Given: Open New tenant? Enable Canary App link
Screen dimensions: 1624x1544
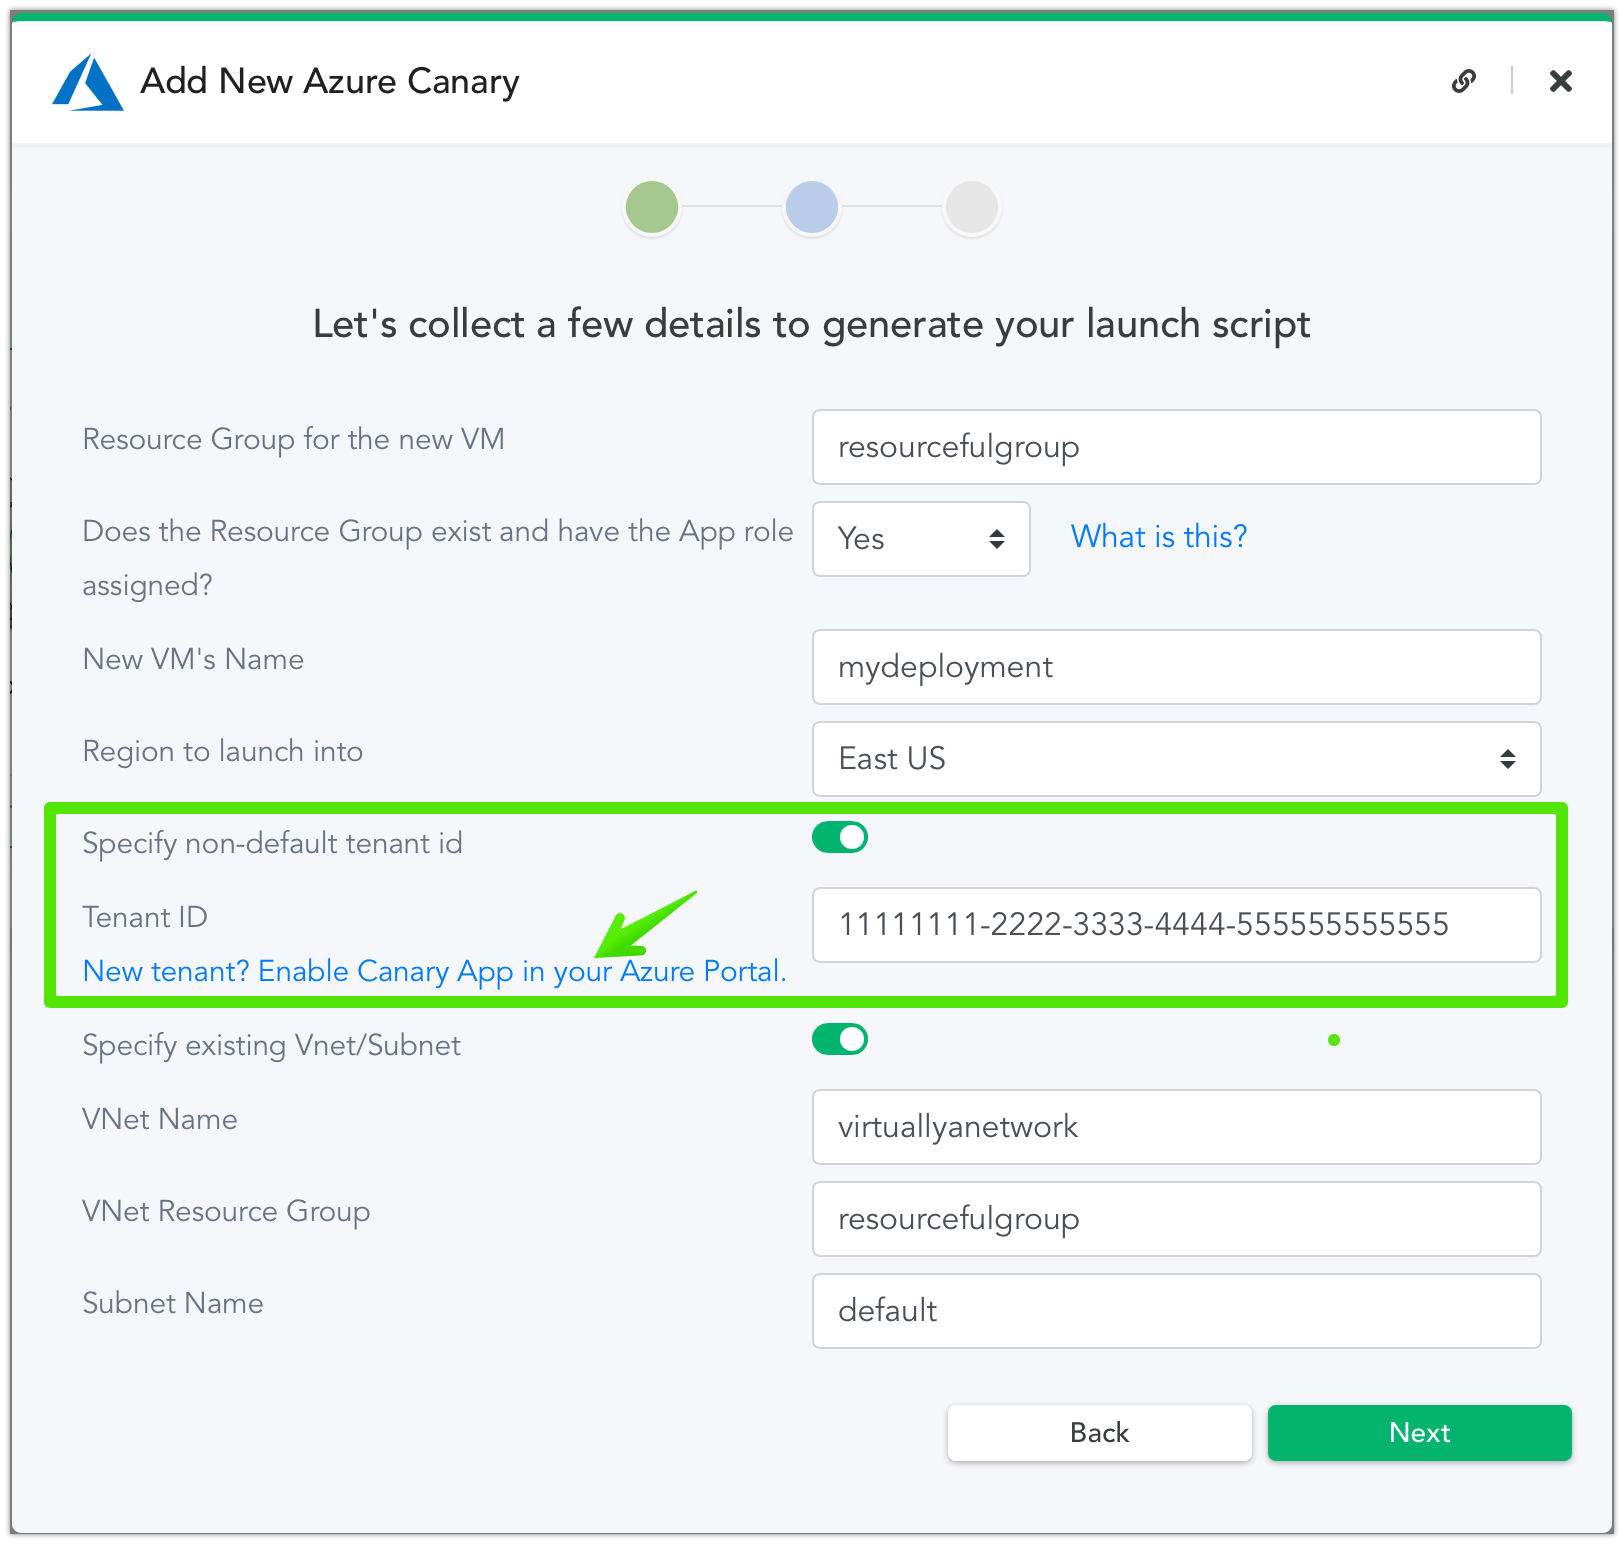Looking at the screenshot, I should [435, 971].
